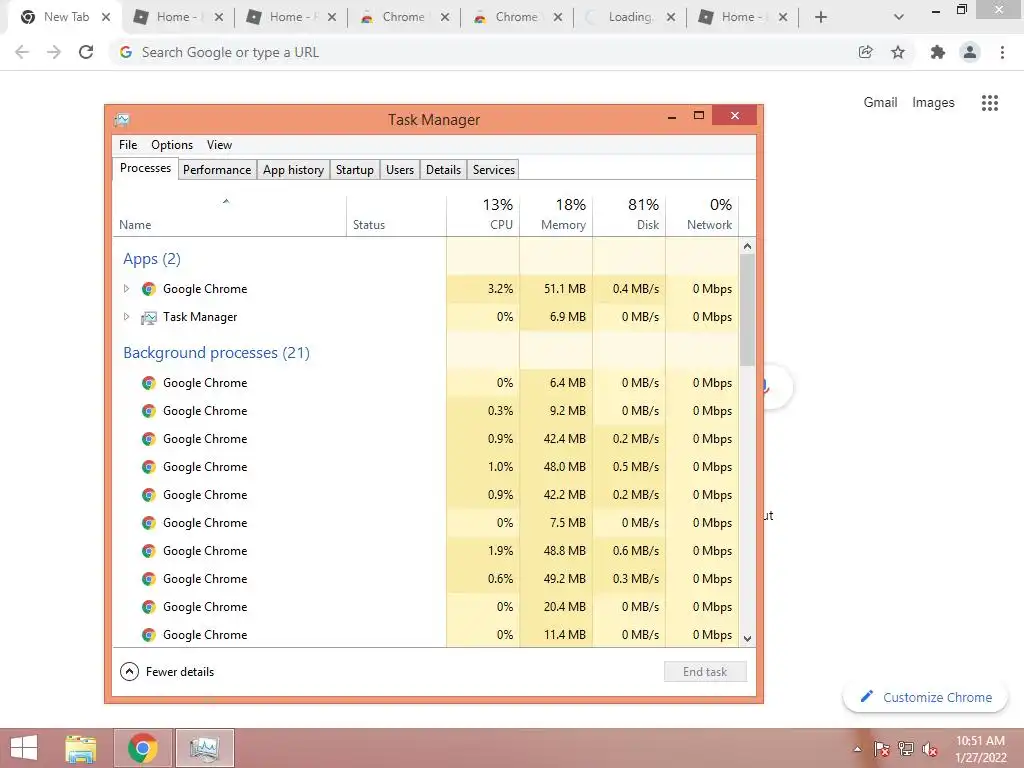The height and width of the screenshot is (768, 1024).
Task: Switch to the Performance tab
Action: tap(217, 170)
